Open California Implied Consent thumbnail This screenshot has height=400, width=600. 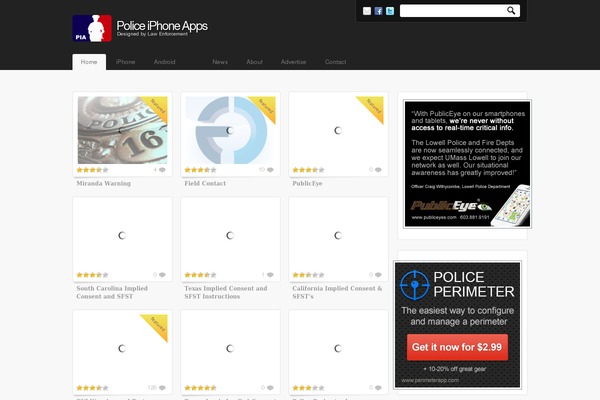[x=338, y=235]
